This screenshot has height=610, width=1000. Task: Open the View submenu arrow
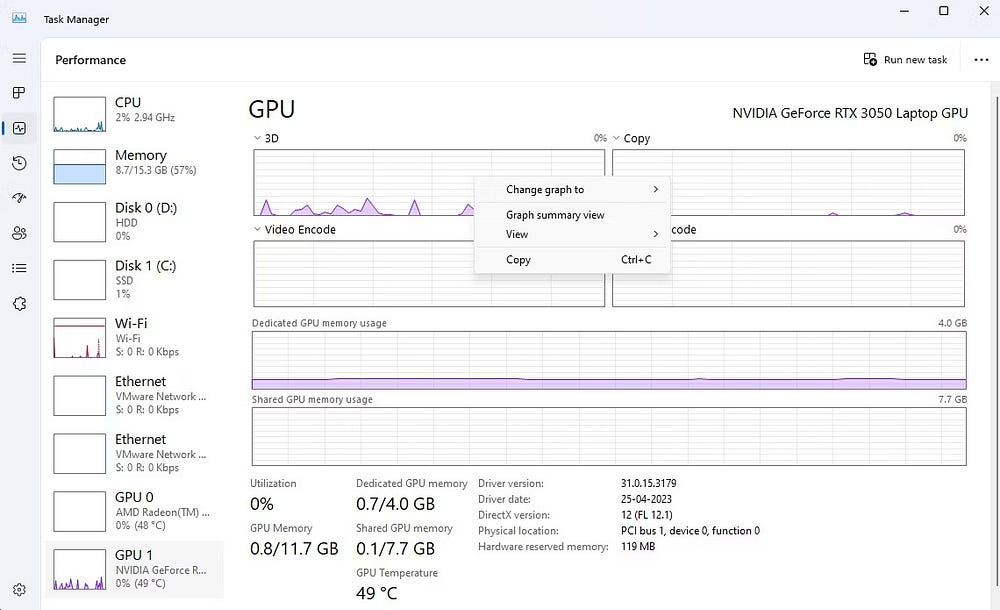coord(655,234)
